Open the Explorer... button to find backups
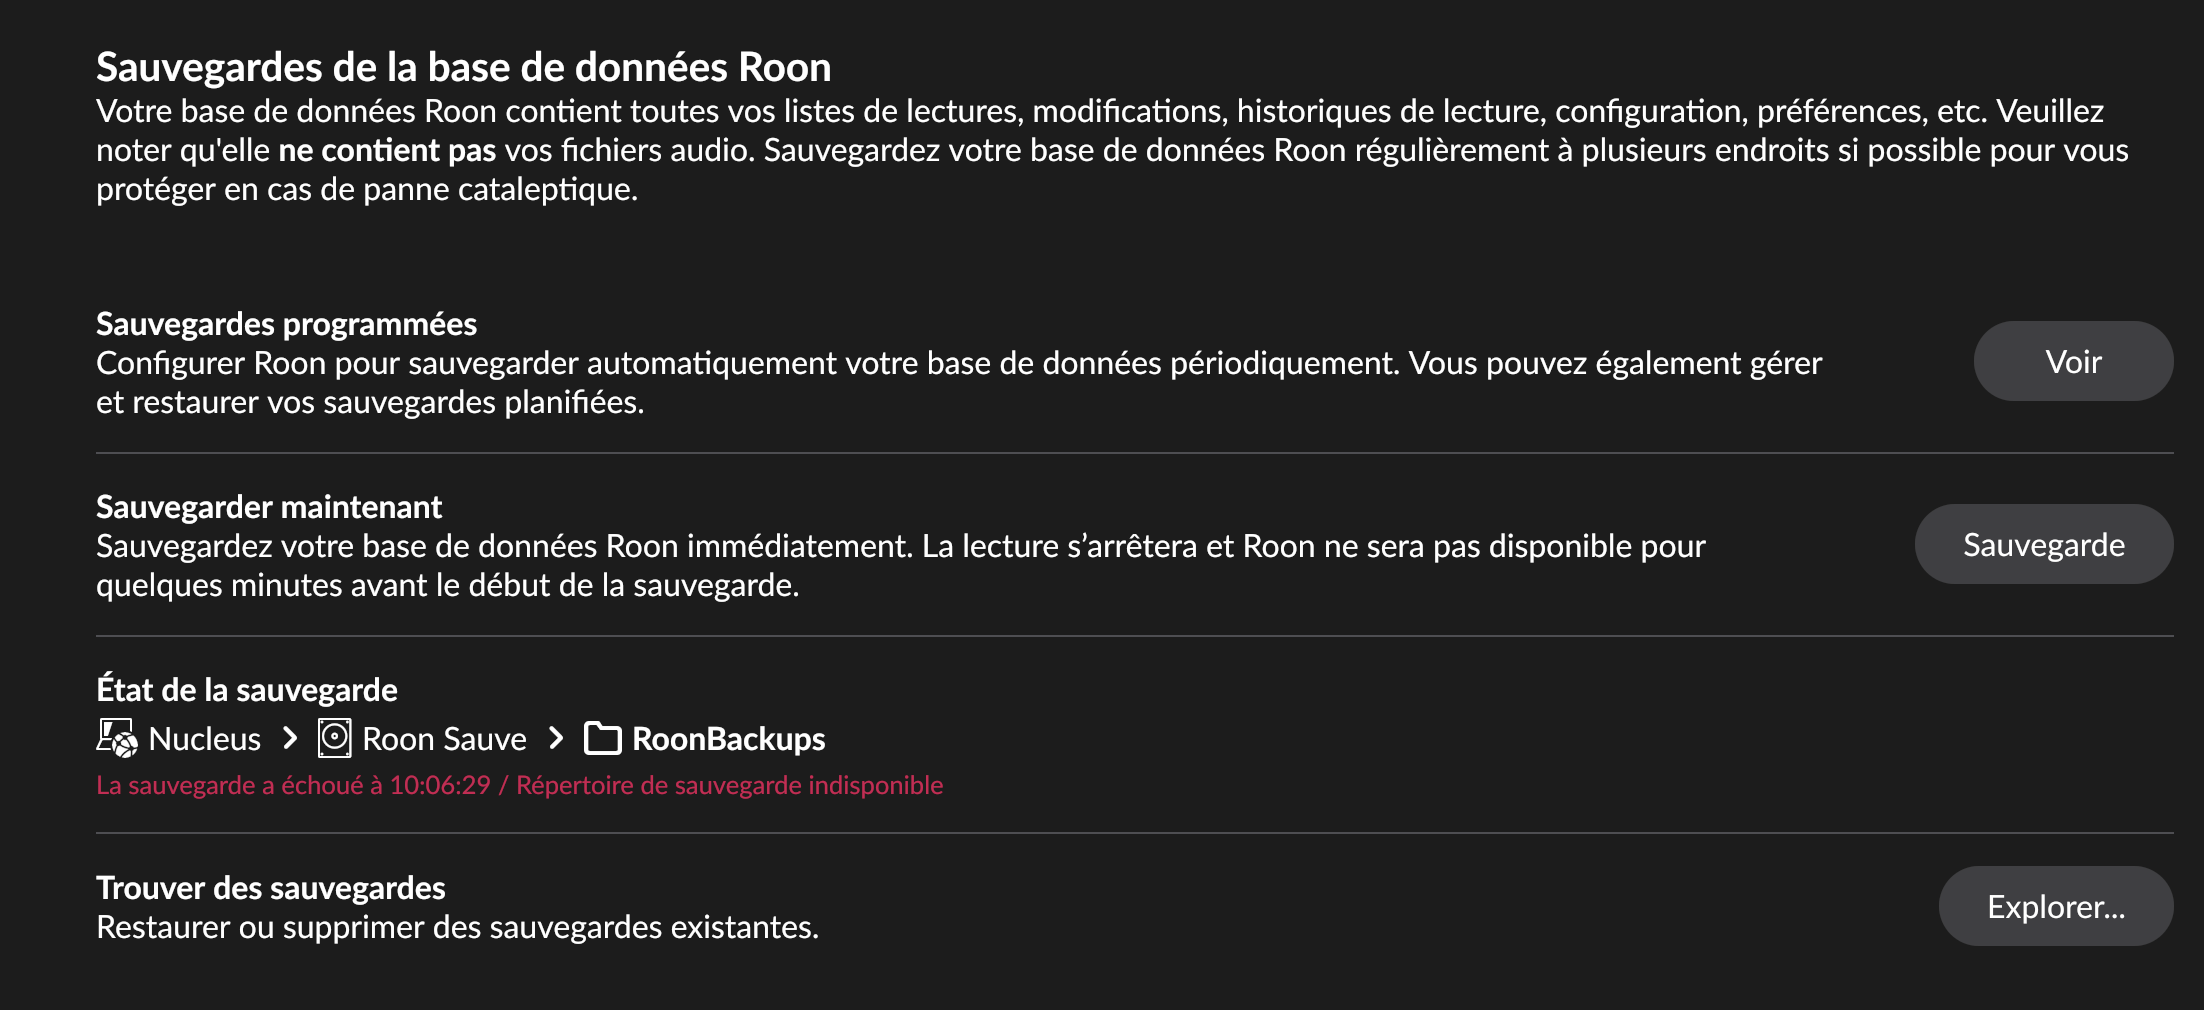Viewport: 2204px width, 1010px height. point(2055,906)
